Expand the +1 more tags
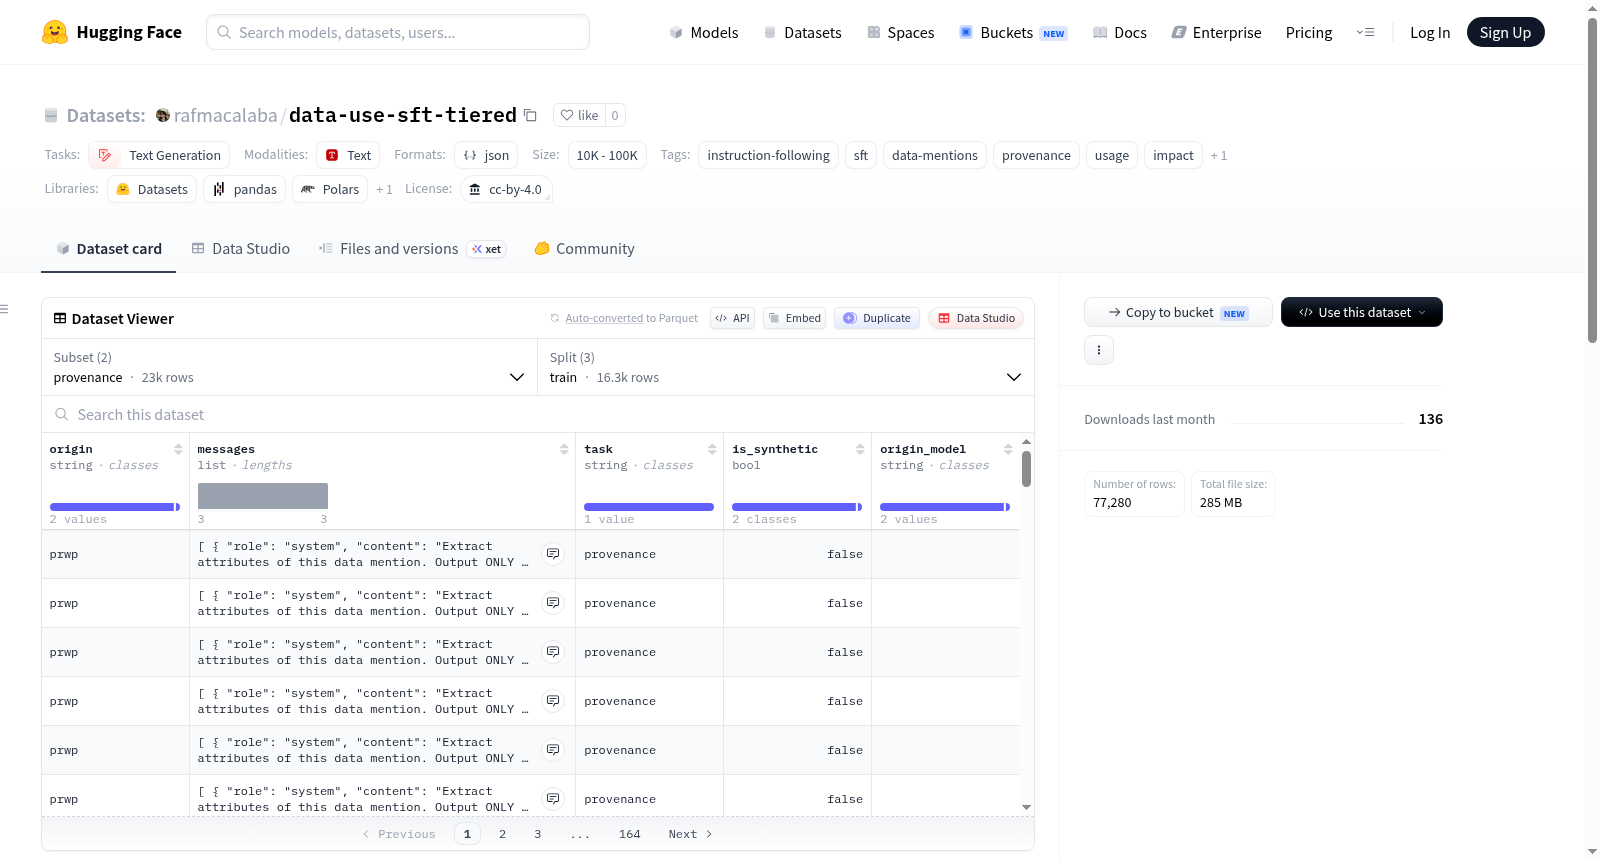The image size is (1600, 861). pyautogui.click(x=1219, y=155)
